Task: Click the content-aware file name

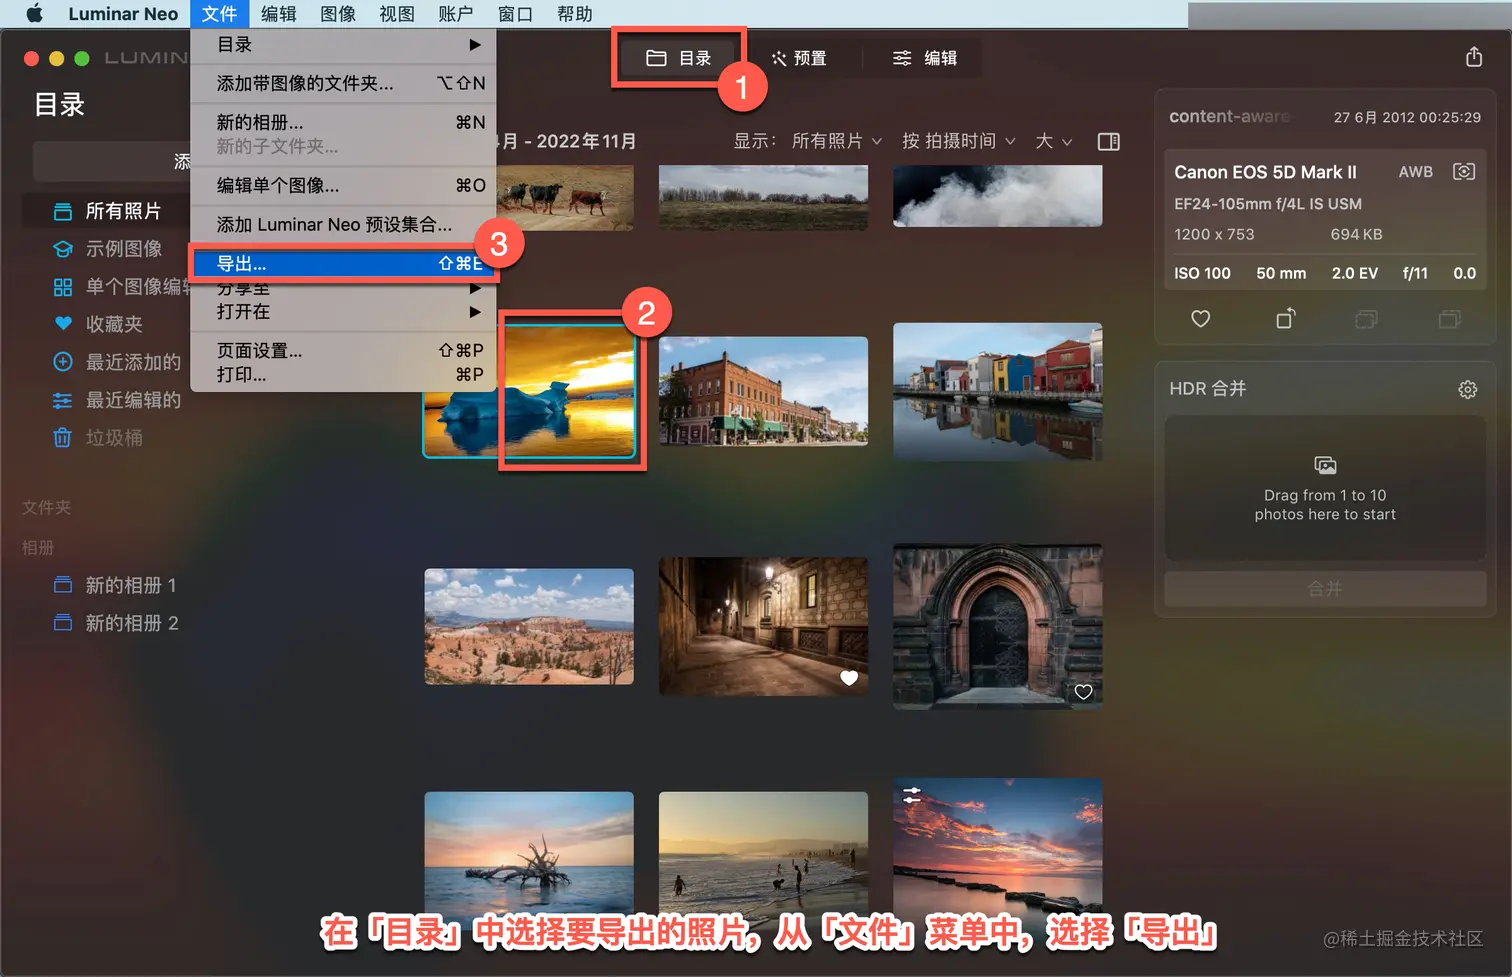Action: pos(1229,116)
